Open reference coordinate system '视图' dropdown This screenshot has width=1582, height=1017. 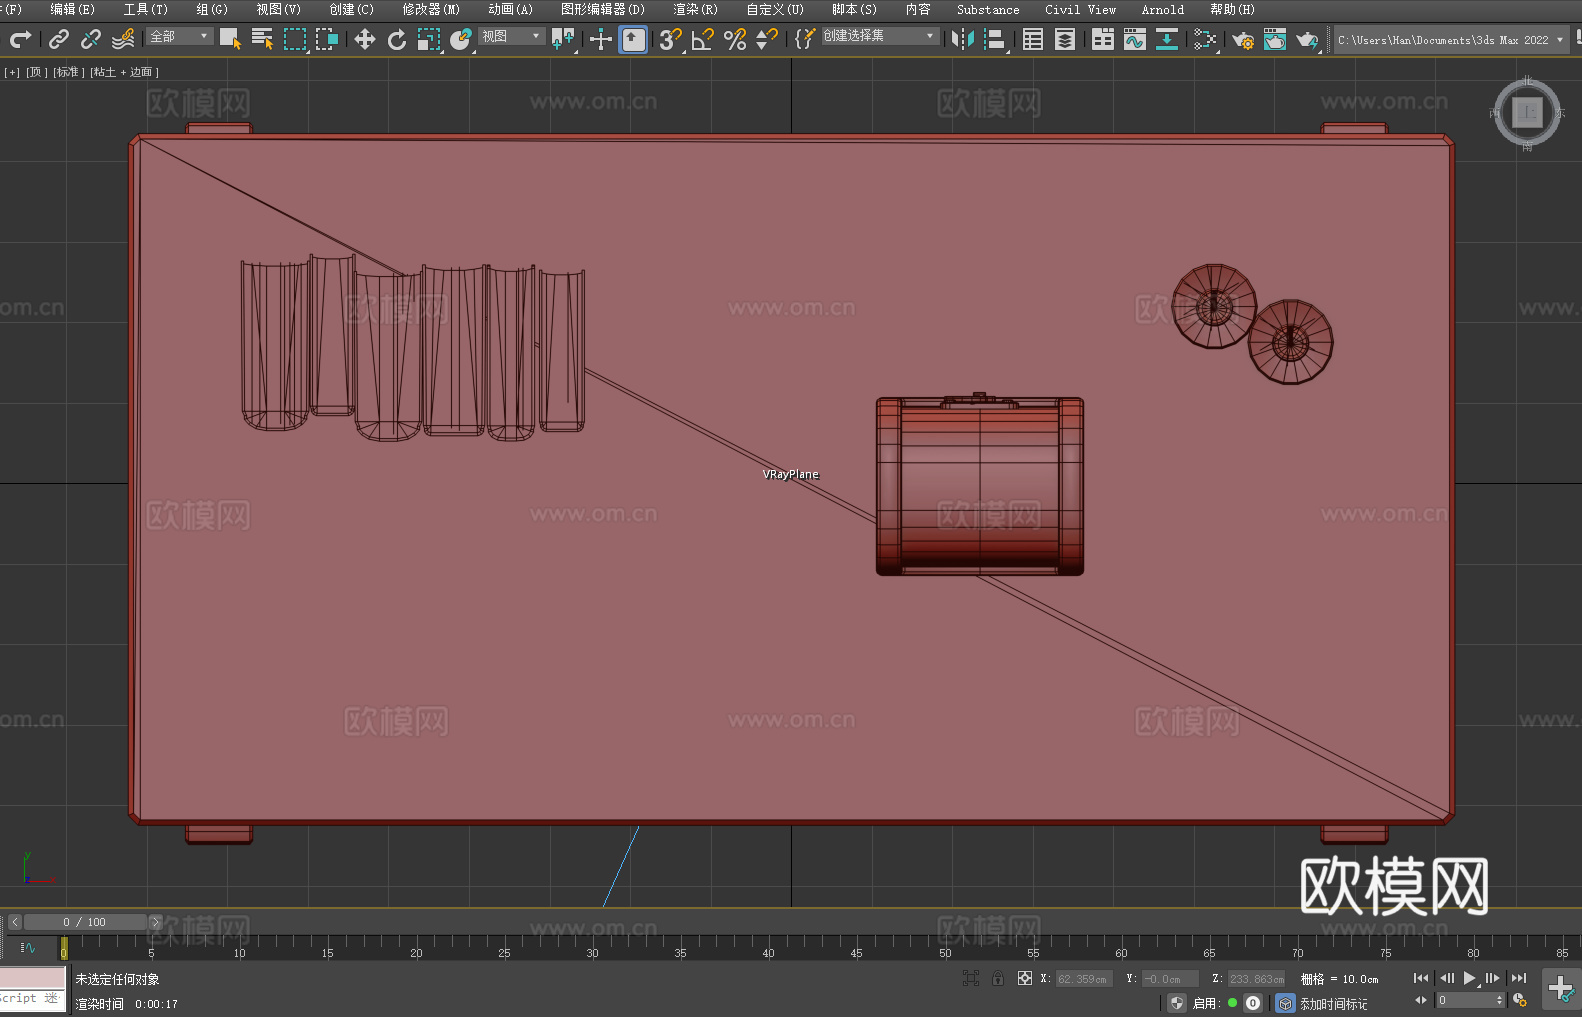(x=511, y=36)
